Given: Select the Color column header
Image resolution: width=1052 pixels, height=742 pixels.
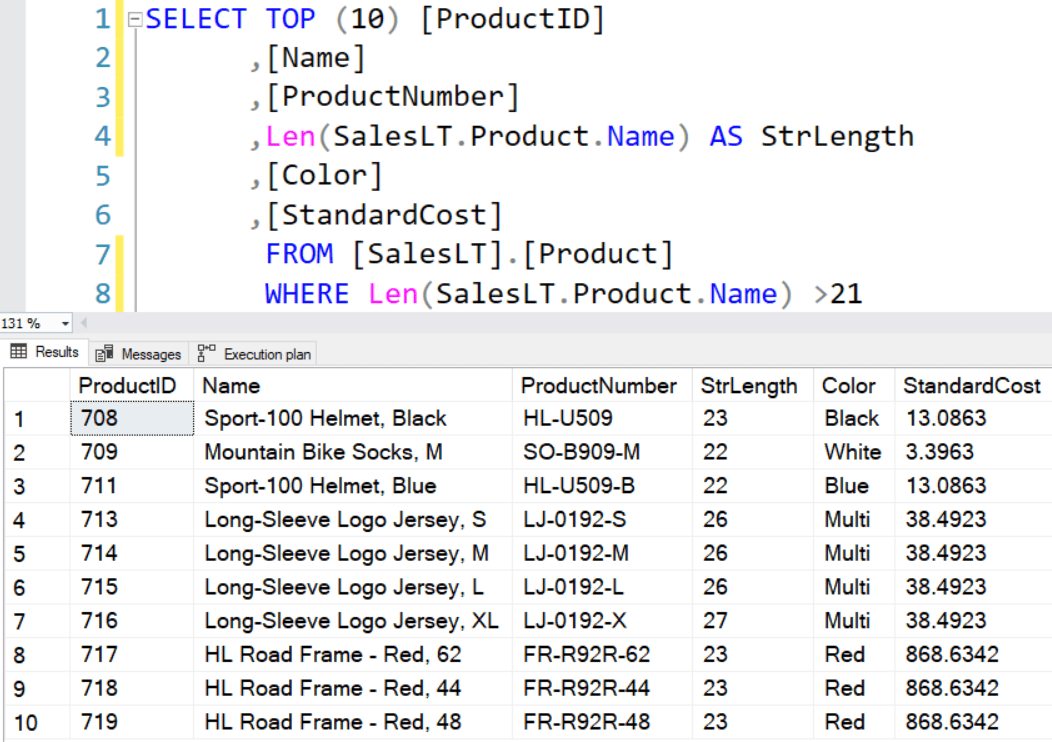Looking at the screenshot, I should (x=854, y=386).
